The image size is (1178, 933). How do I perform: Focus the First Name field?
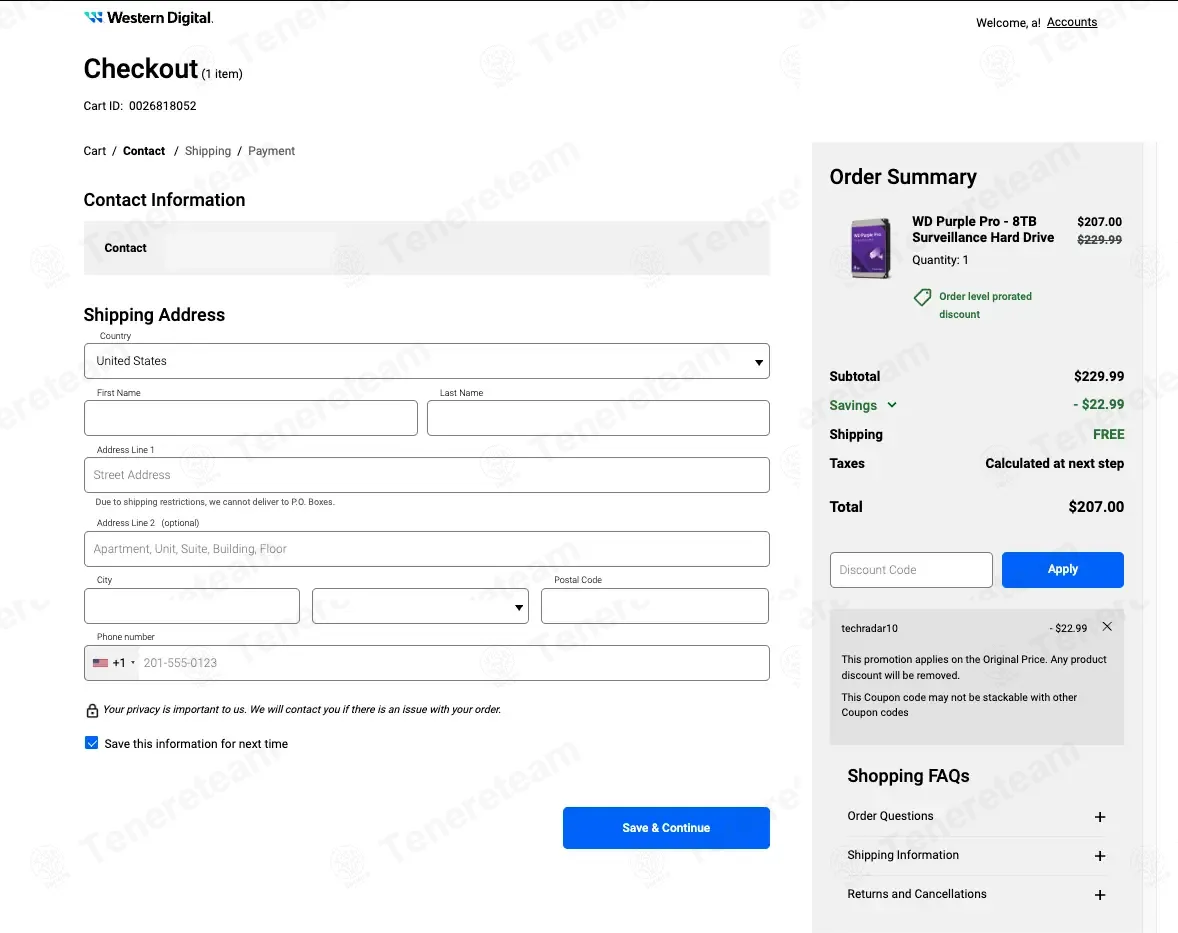pyautogui.click(x=251, y=418)
